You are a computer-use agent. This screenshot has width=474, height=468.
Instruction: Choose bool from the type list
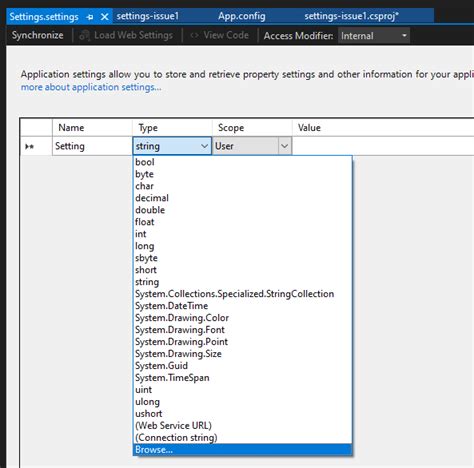point(242,162)
